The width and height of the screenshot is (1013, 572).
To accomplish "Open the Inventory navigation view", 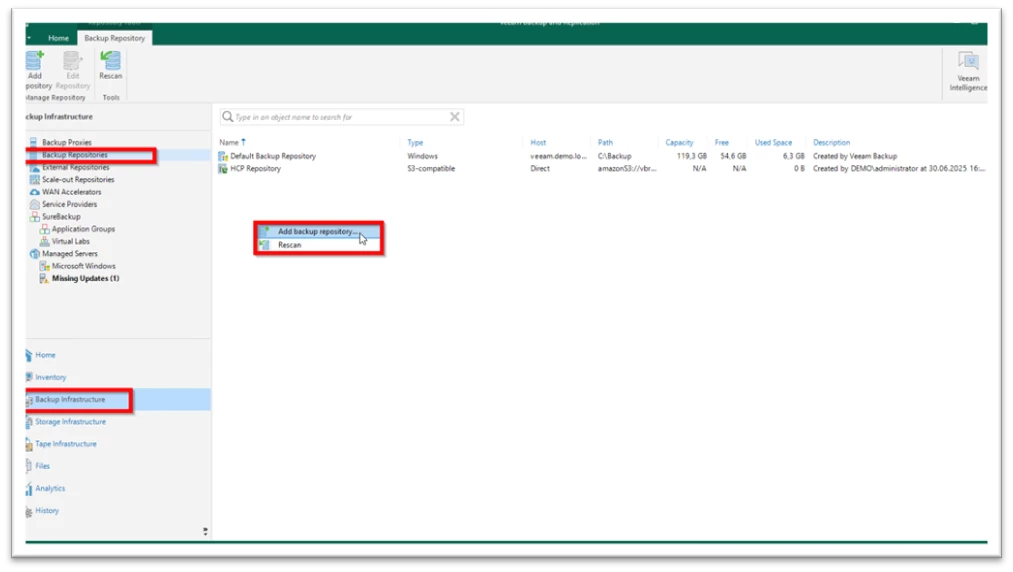I will (x=50, y=377).
